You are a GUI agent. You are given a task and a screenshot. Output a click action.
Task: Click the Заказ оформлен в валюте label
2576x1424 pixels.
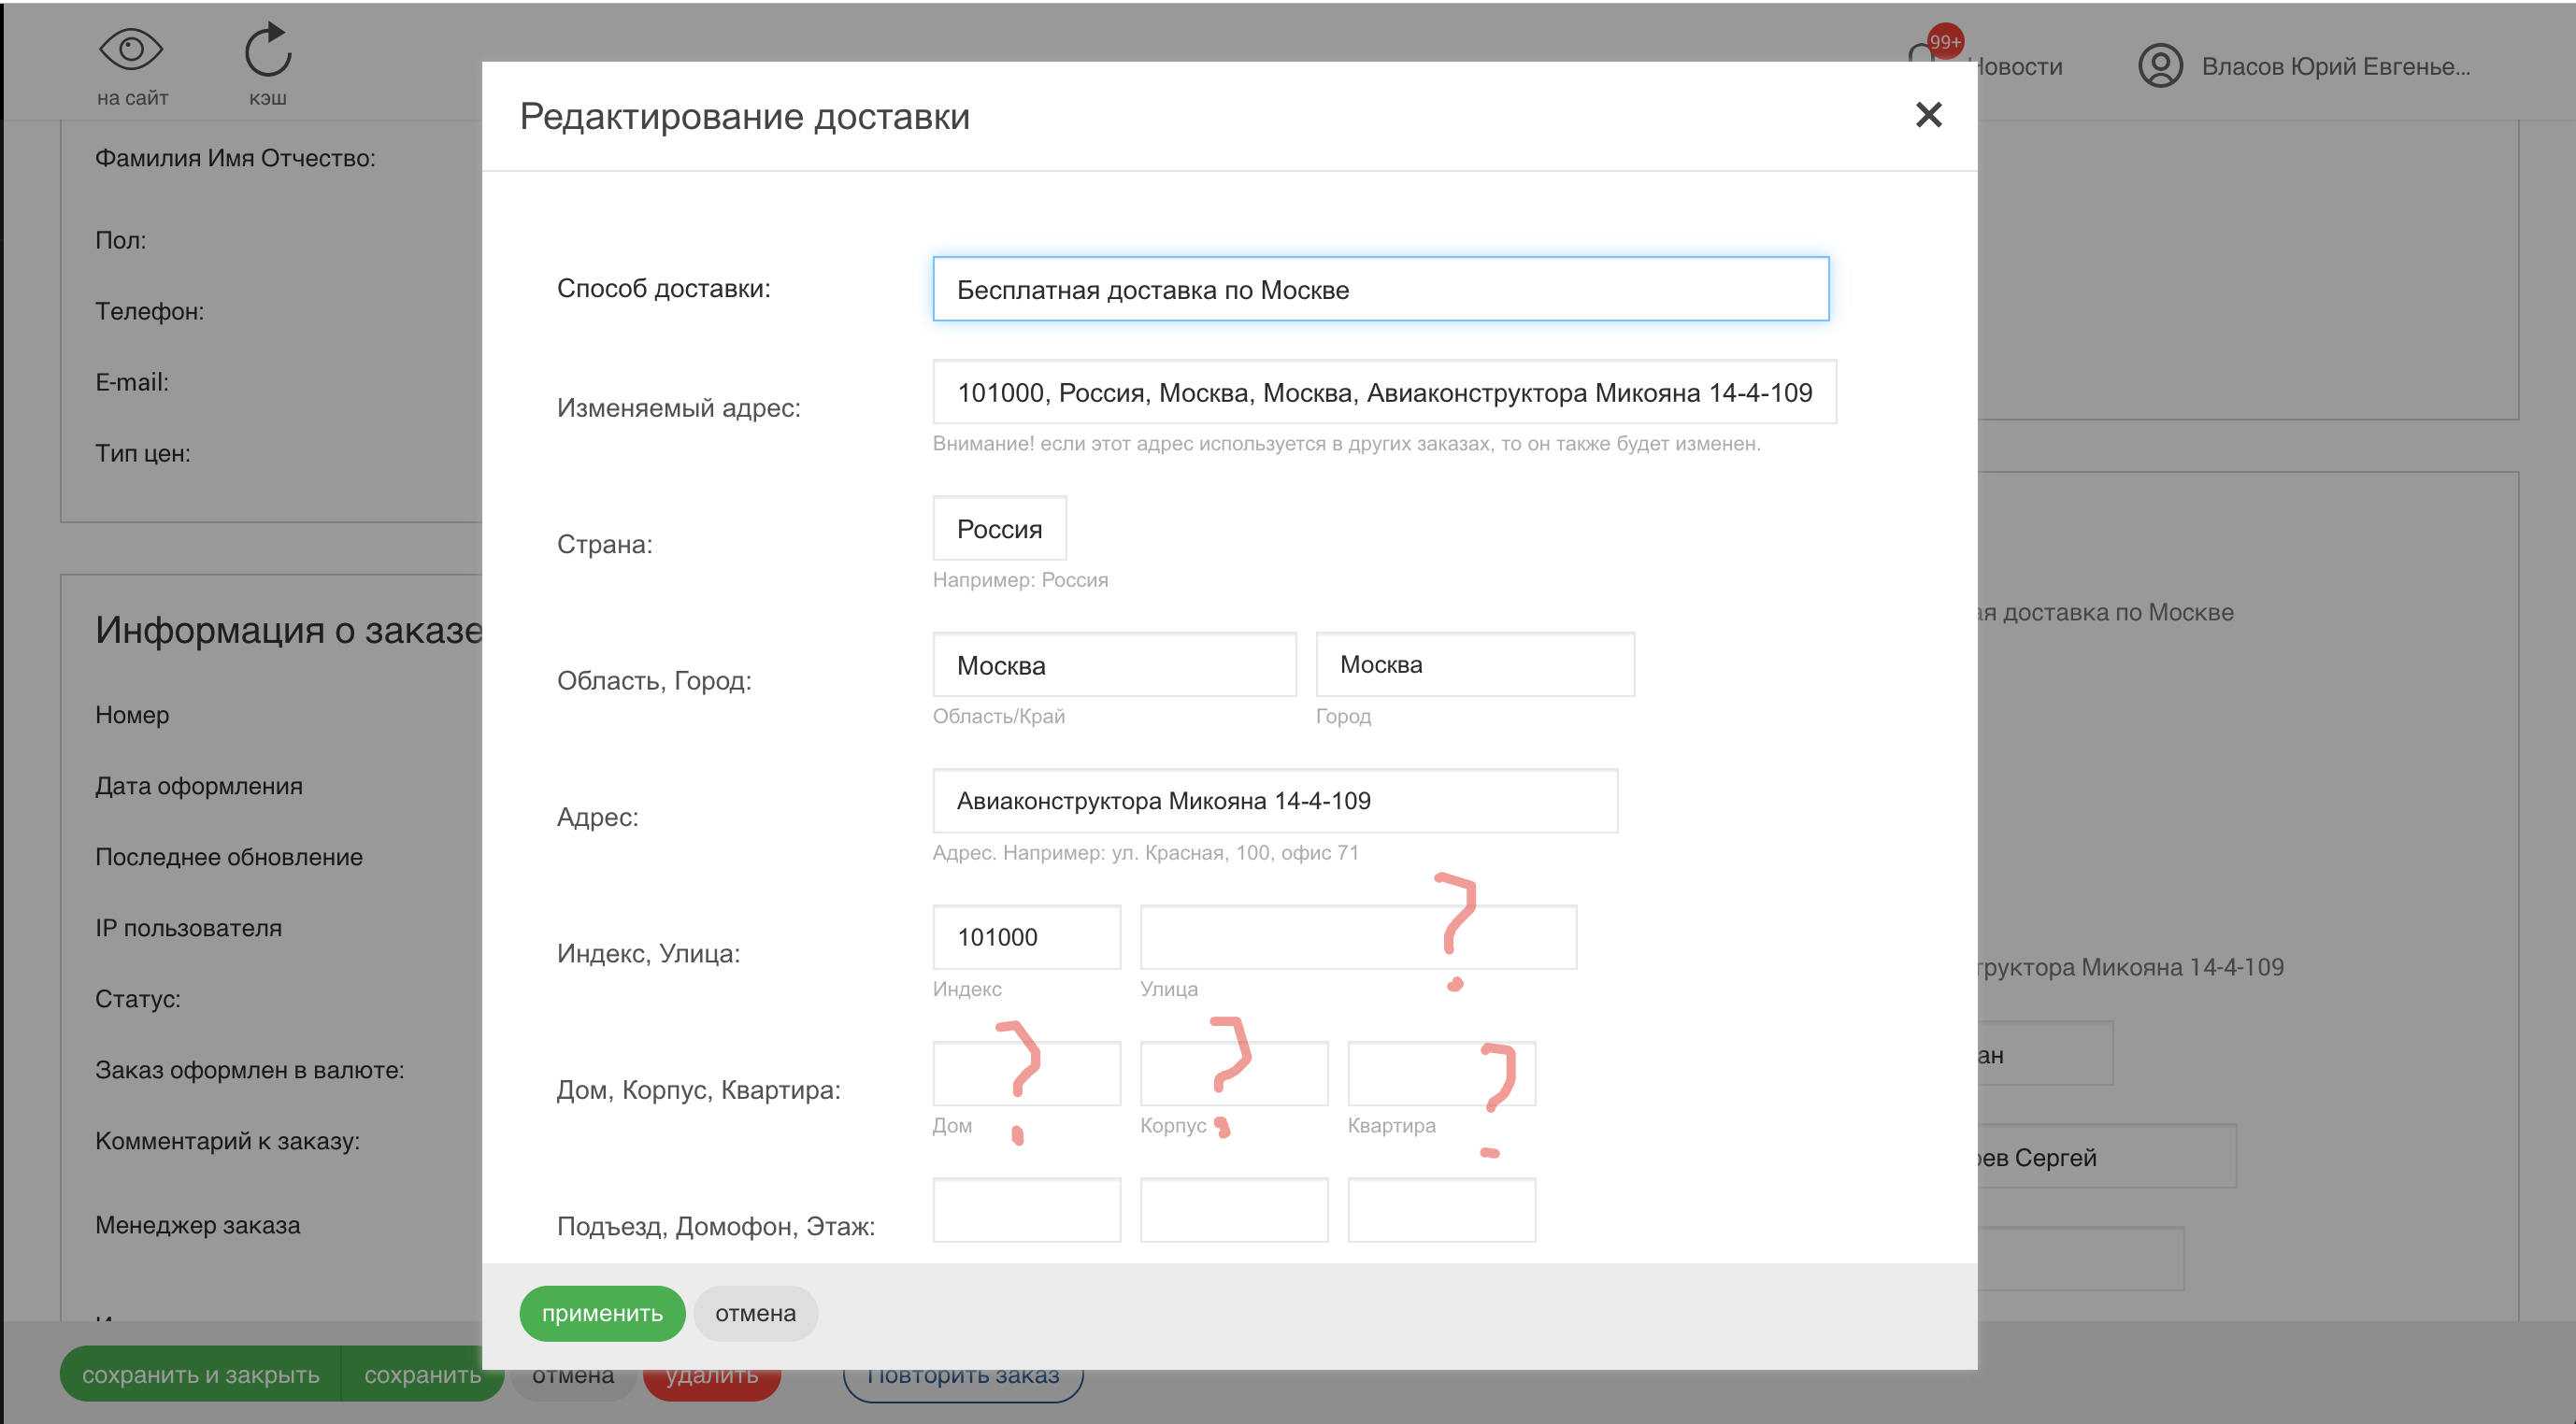[x=250, y=1070]
